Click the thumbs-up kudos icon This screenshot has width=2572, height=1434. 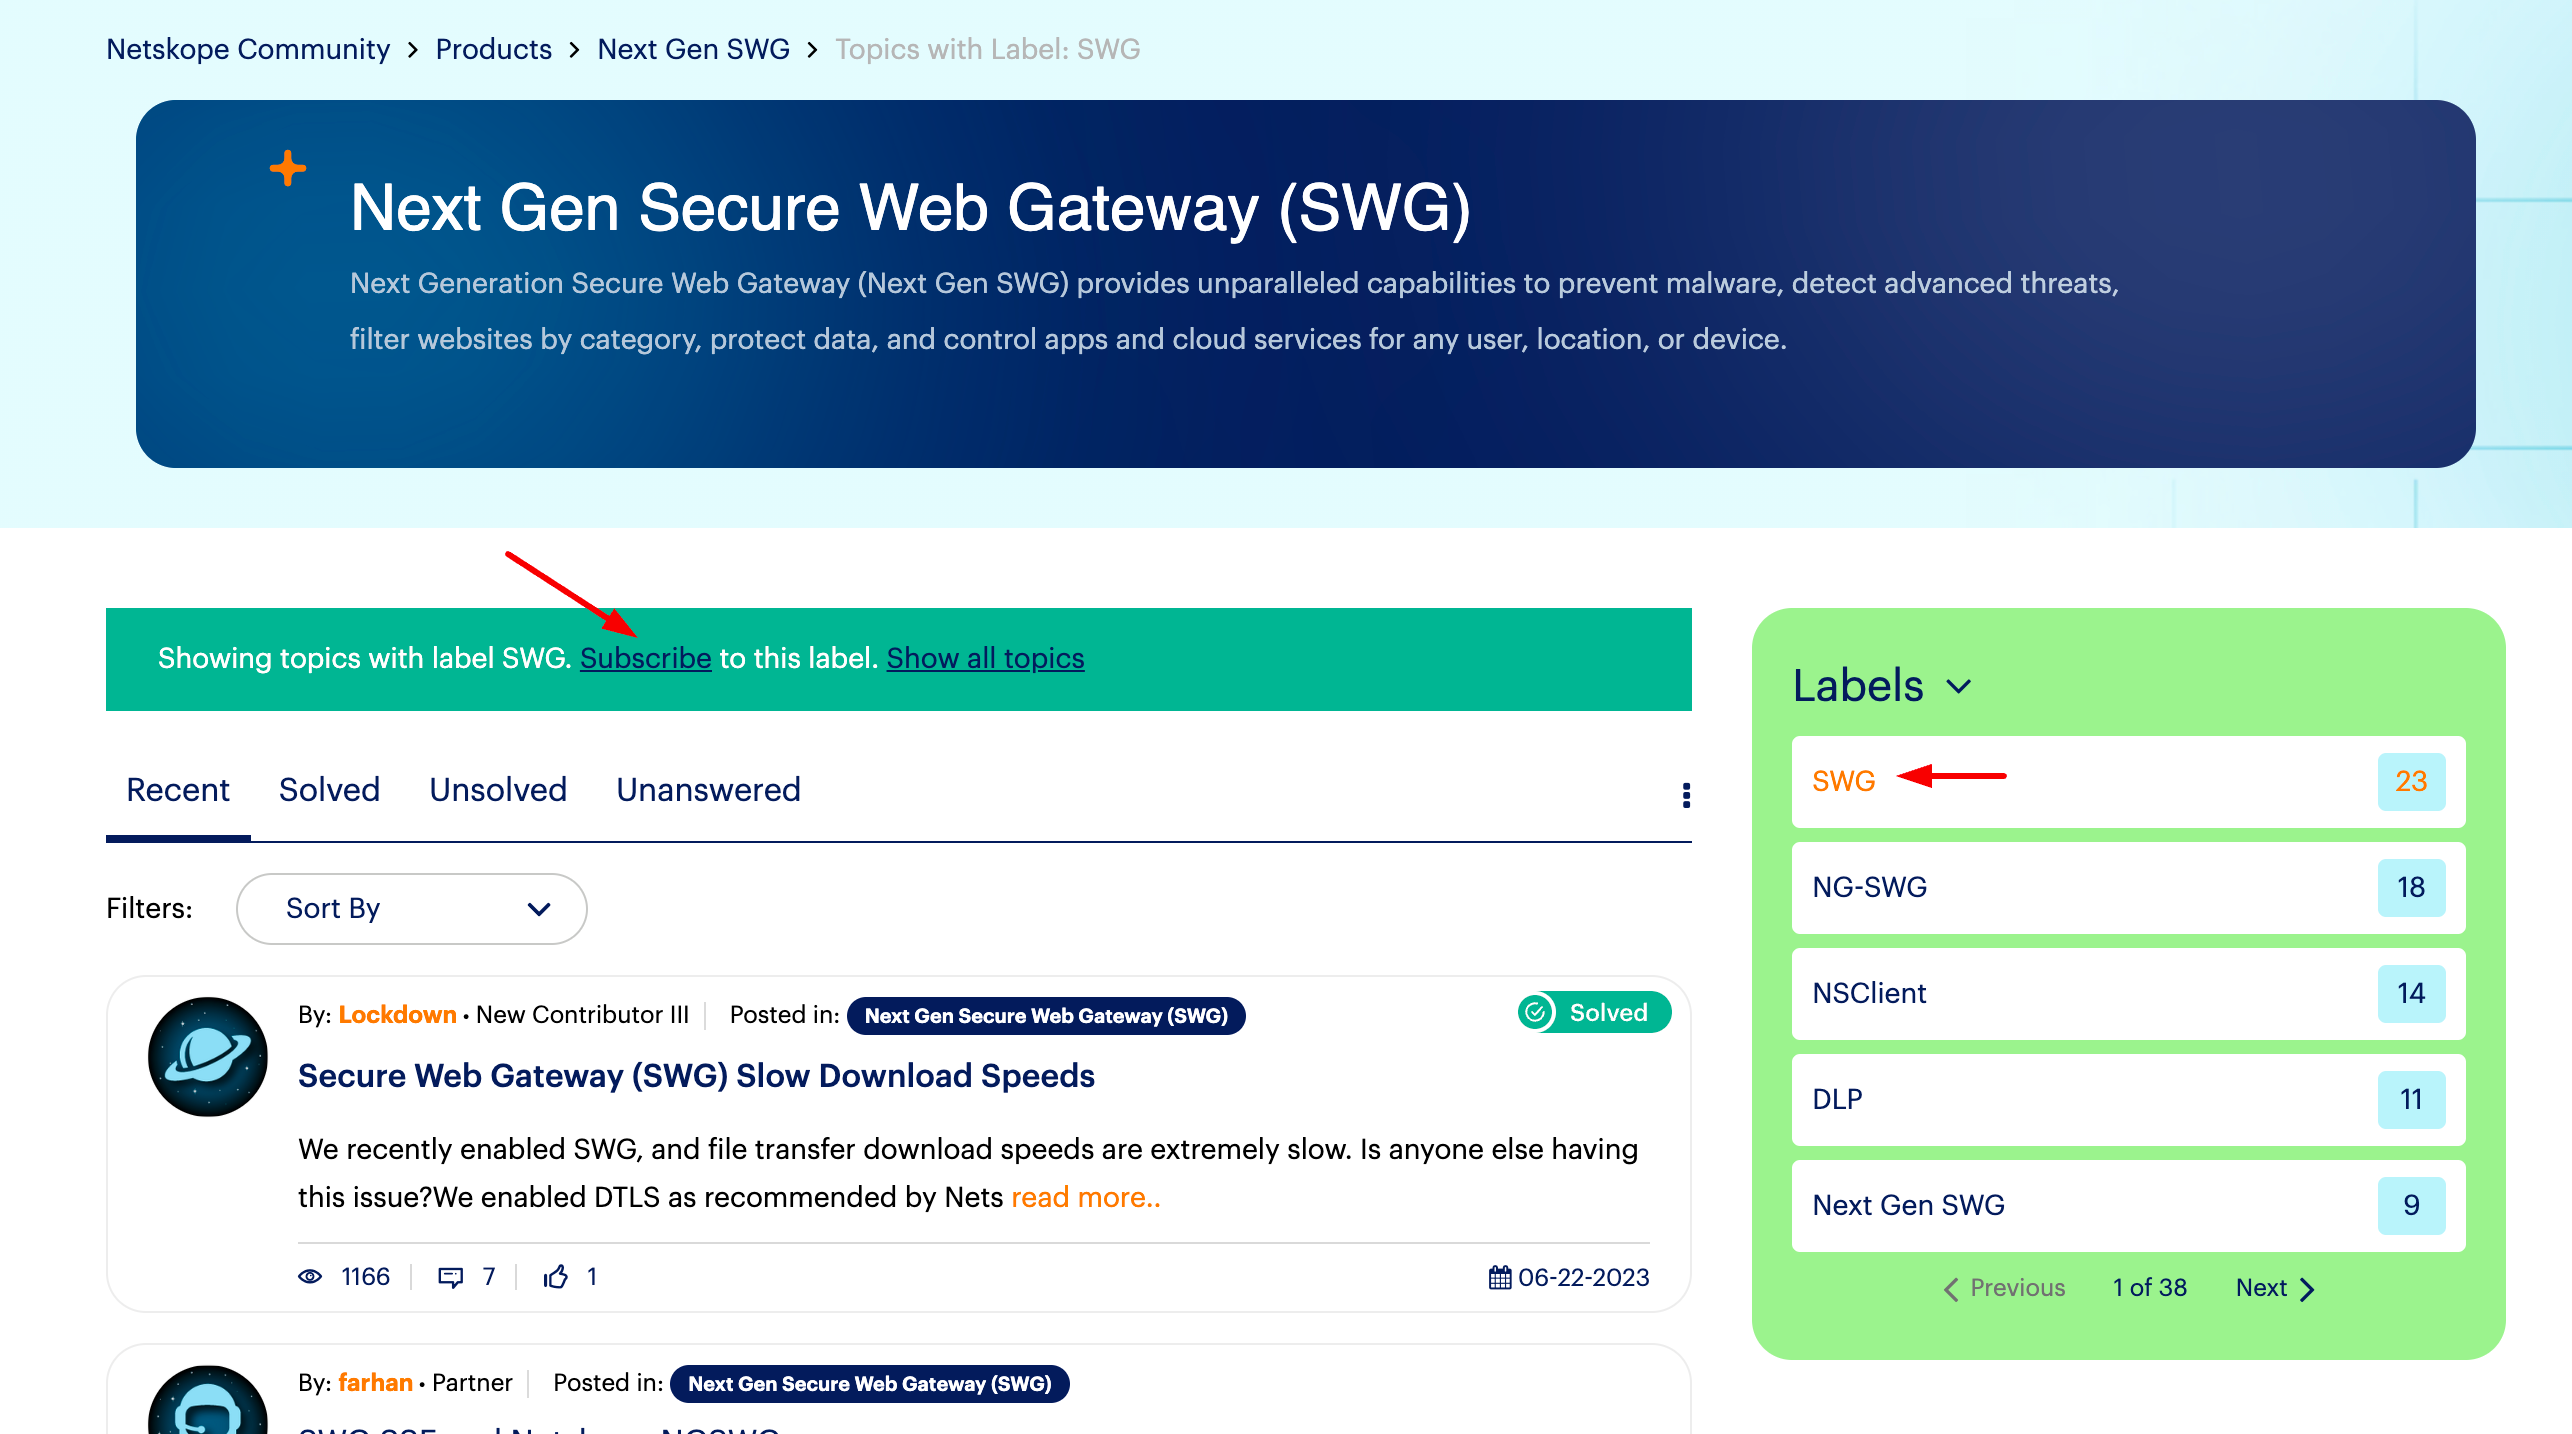(556, 1277)
